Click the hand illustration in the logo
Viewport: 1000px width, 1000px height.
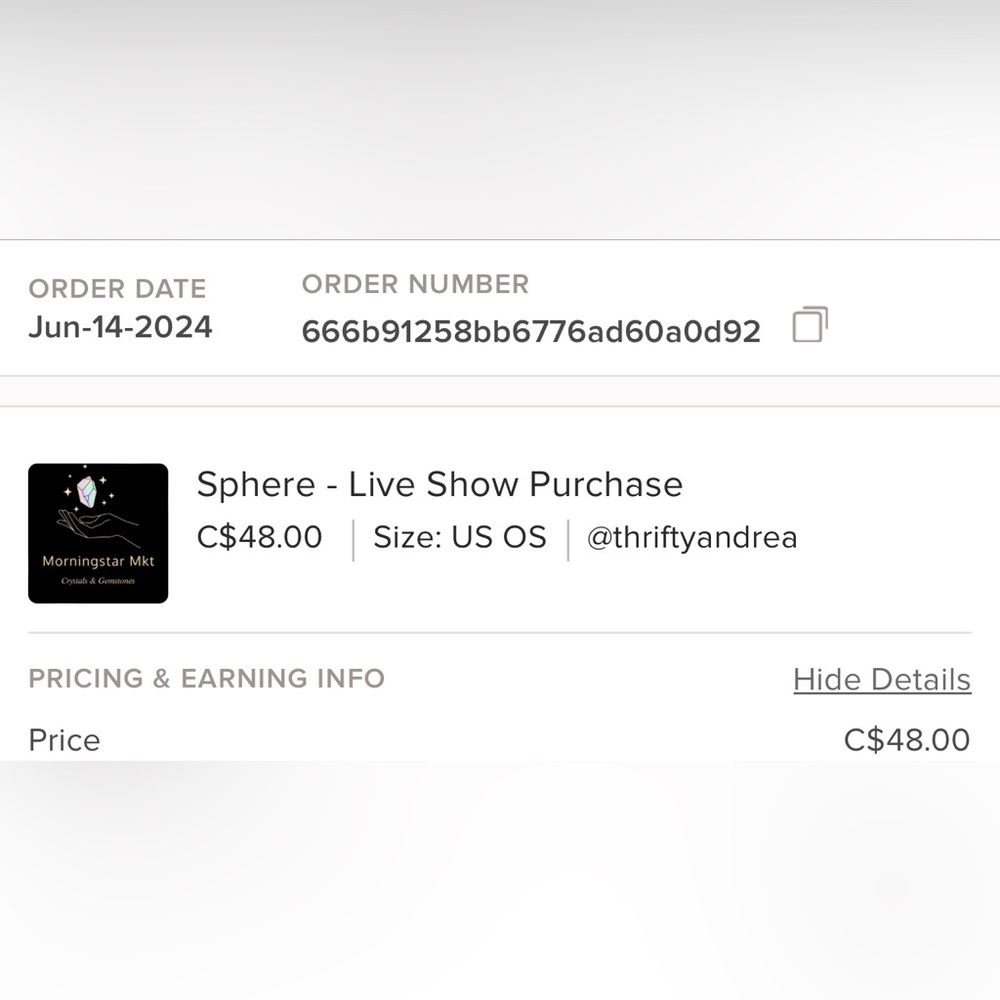click(x=98, y=527)
